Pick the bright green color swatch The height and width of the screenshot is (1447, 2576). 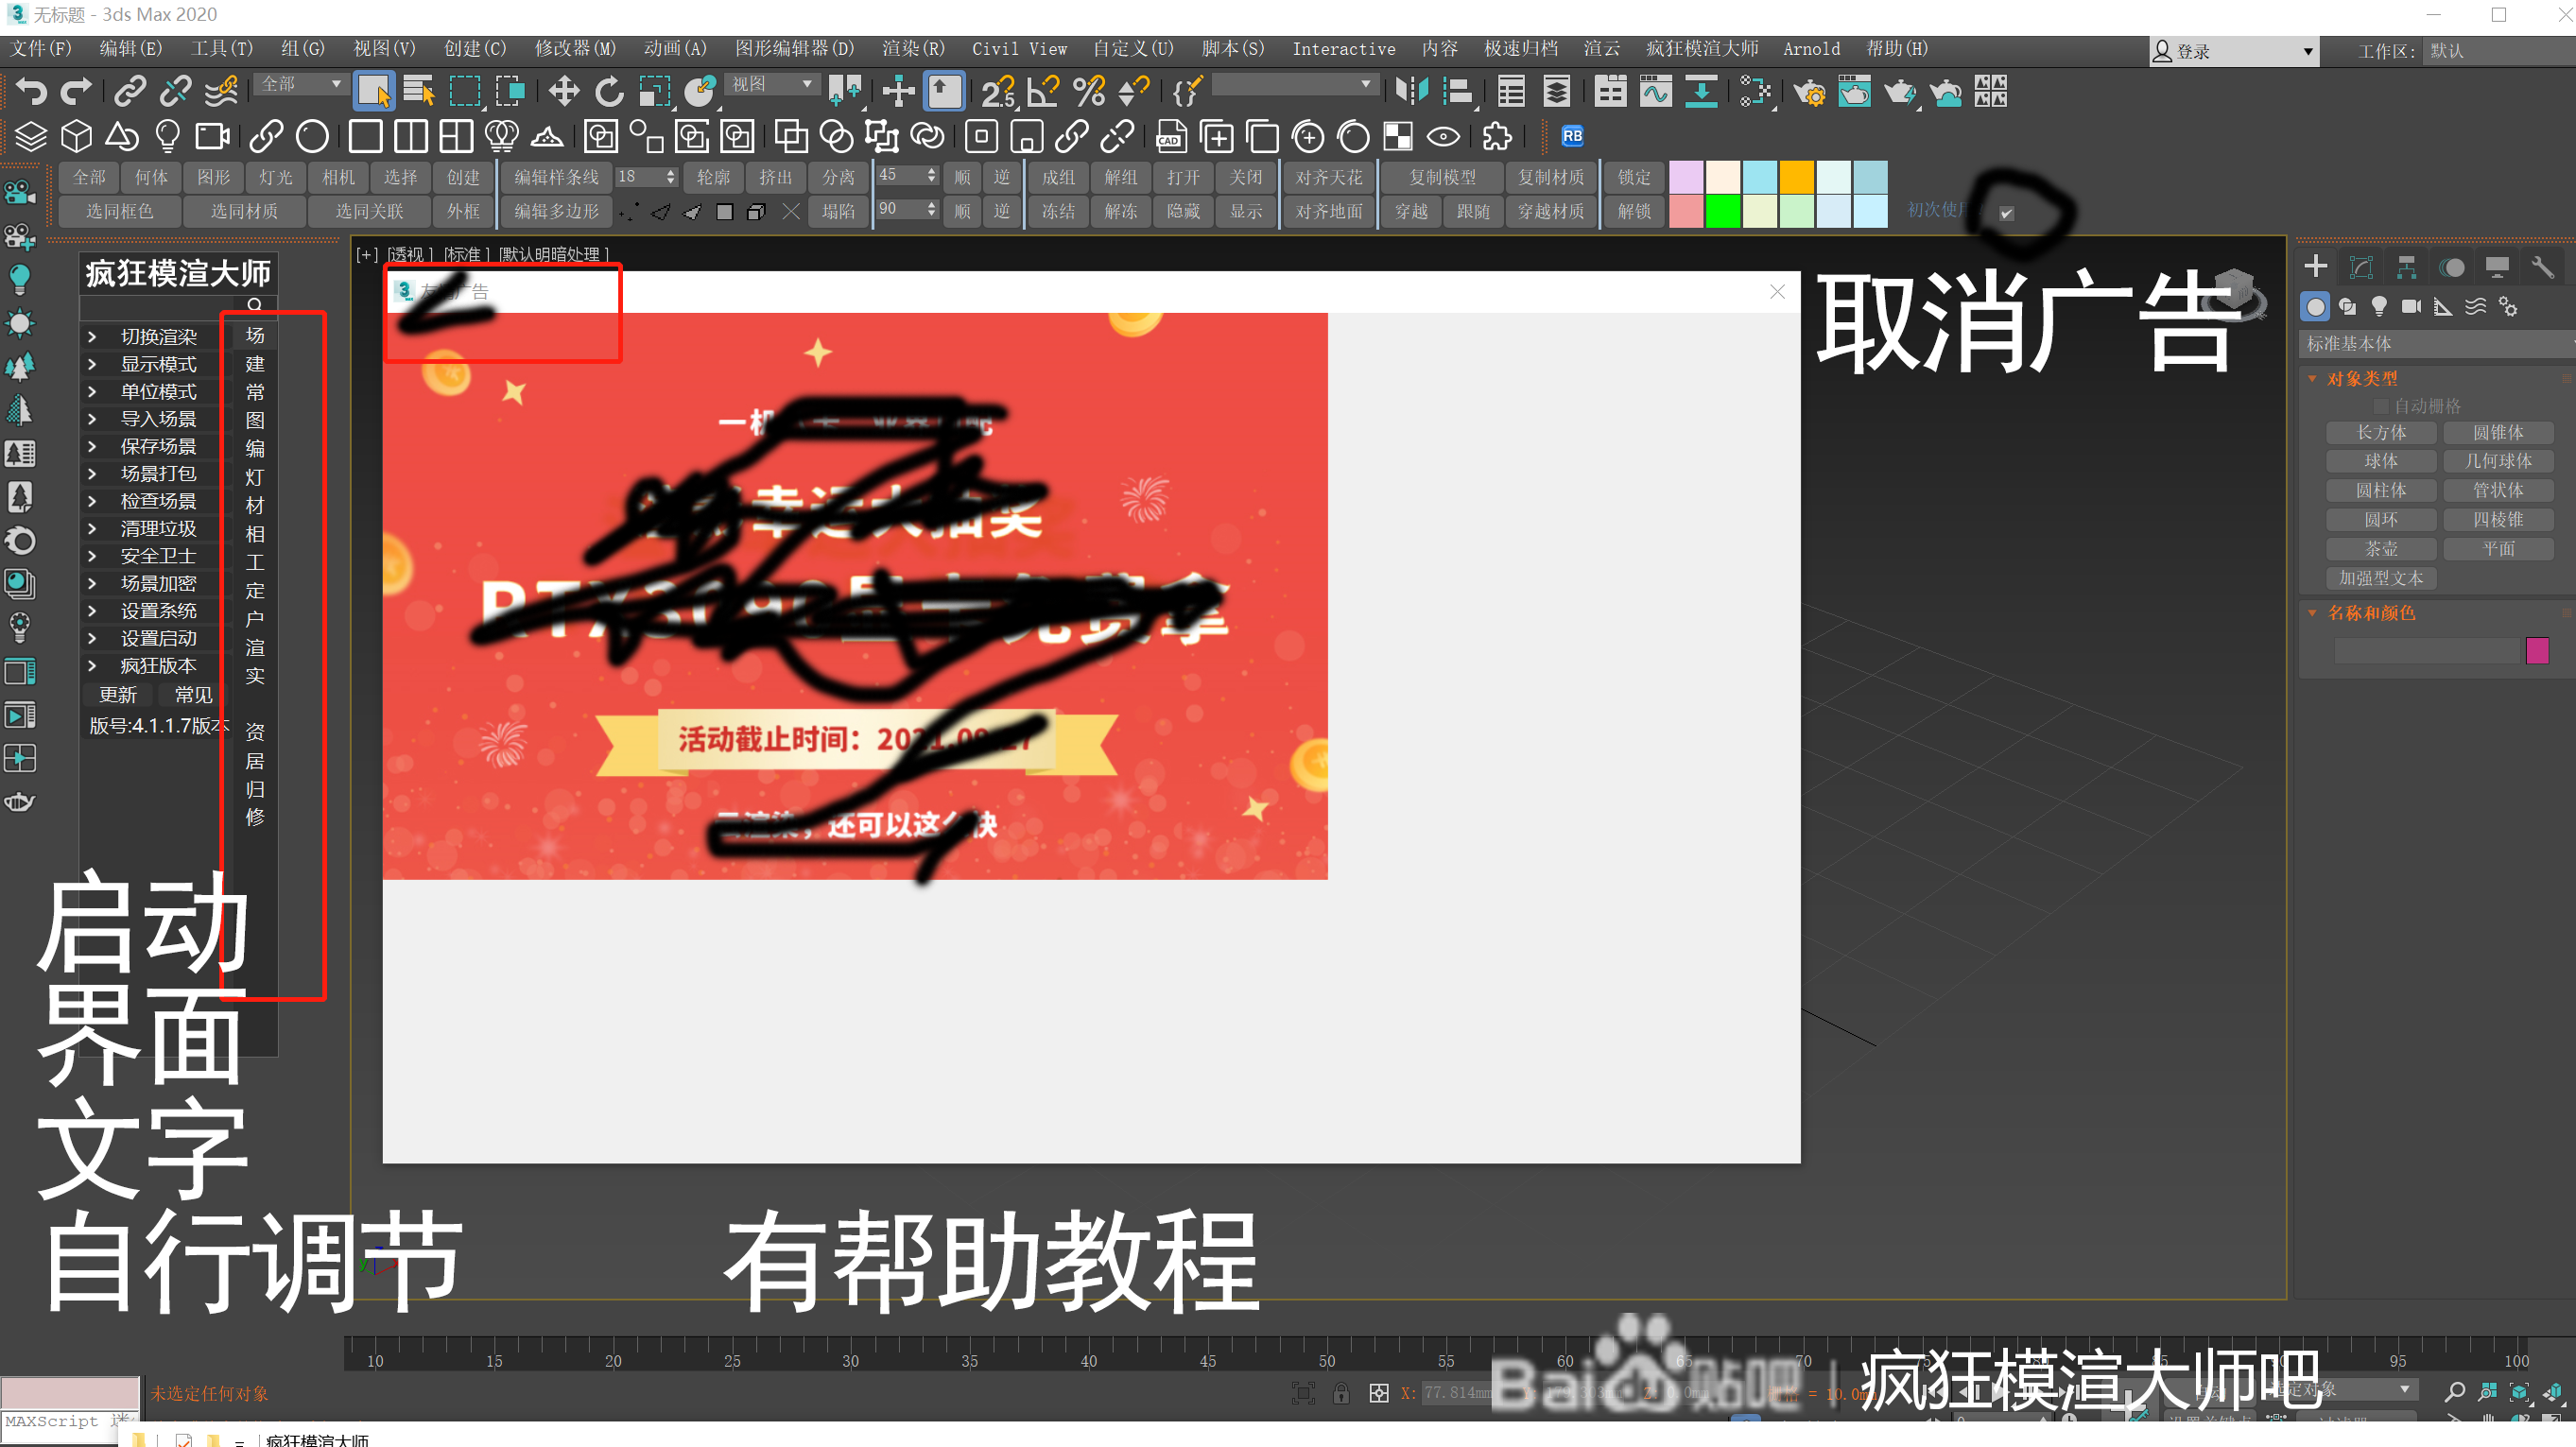click(1723, 212)
